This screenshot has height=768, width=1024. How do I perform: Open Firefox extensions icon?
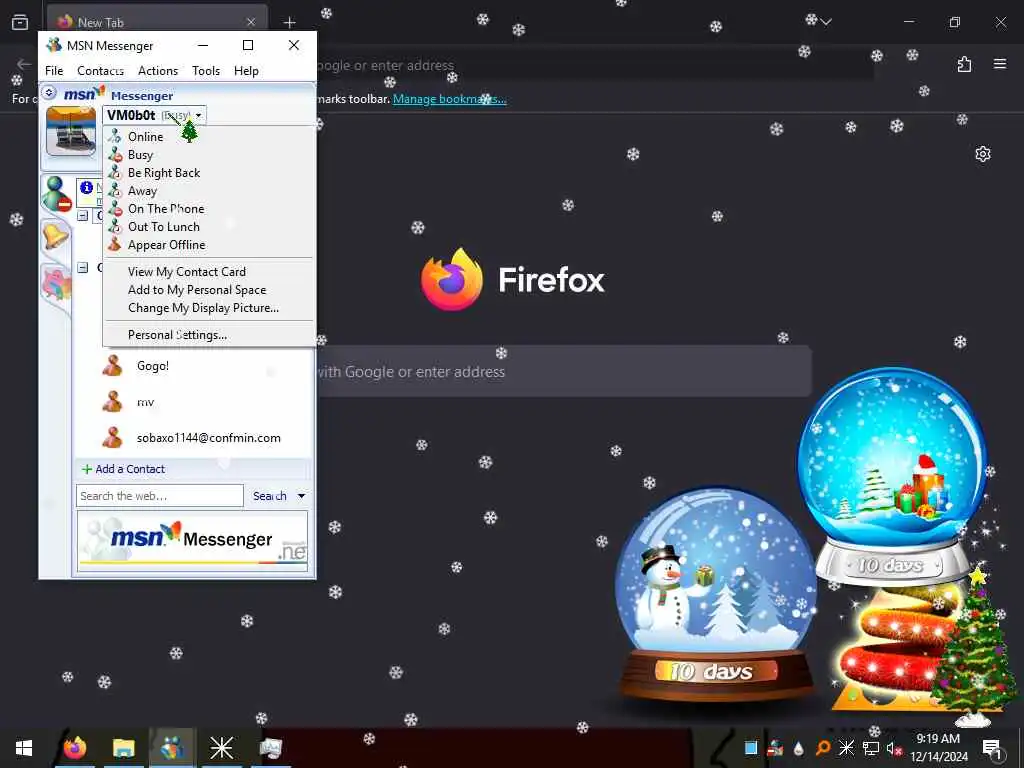[x=964, y=64]
